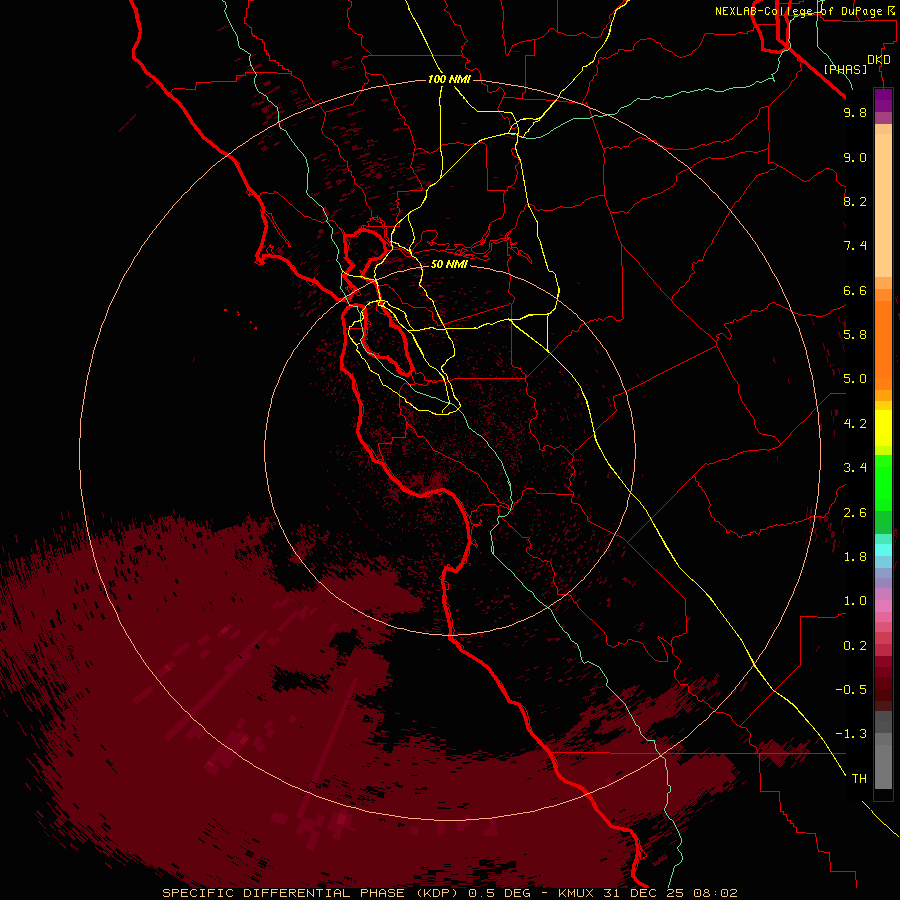Click the 1.0 scale value
The height and width of the screenshot is (900, 900).
click(855, 601)
